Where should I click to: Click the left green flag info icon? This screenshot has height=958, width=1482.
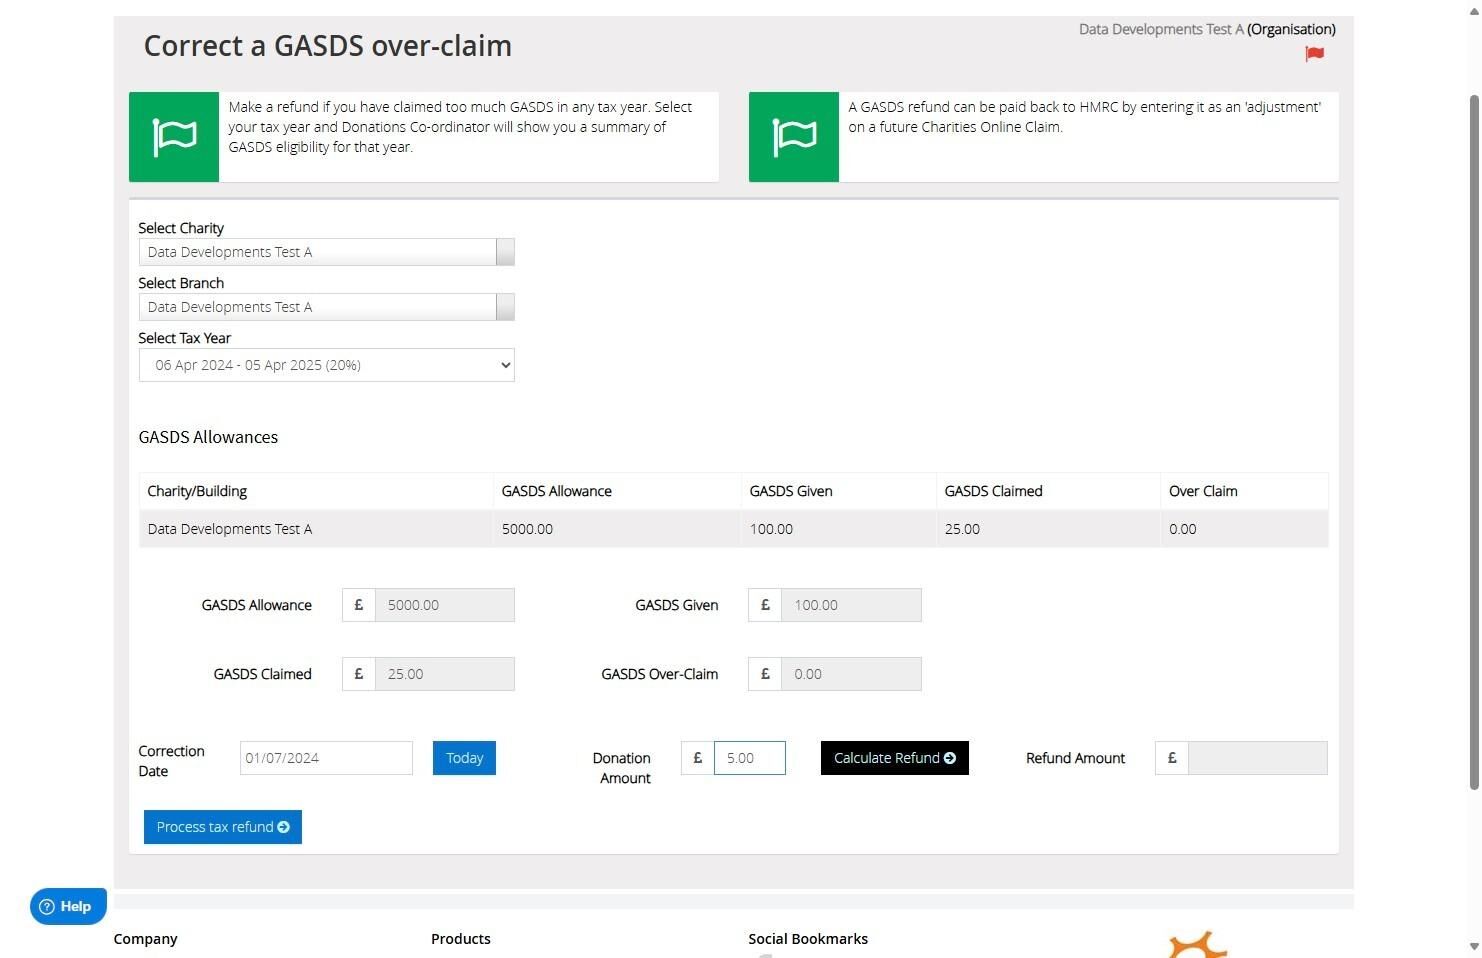[174, 137]
